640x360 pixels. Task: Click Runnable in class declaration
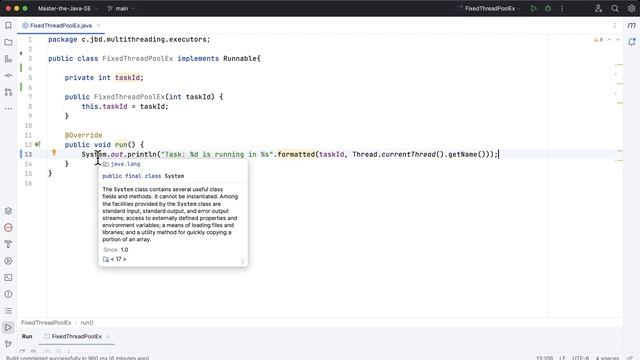(240, 58)
